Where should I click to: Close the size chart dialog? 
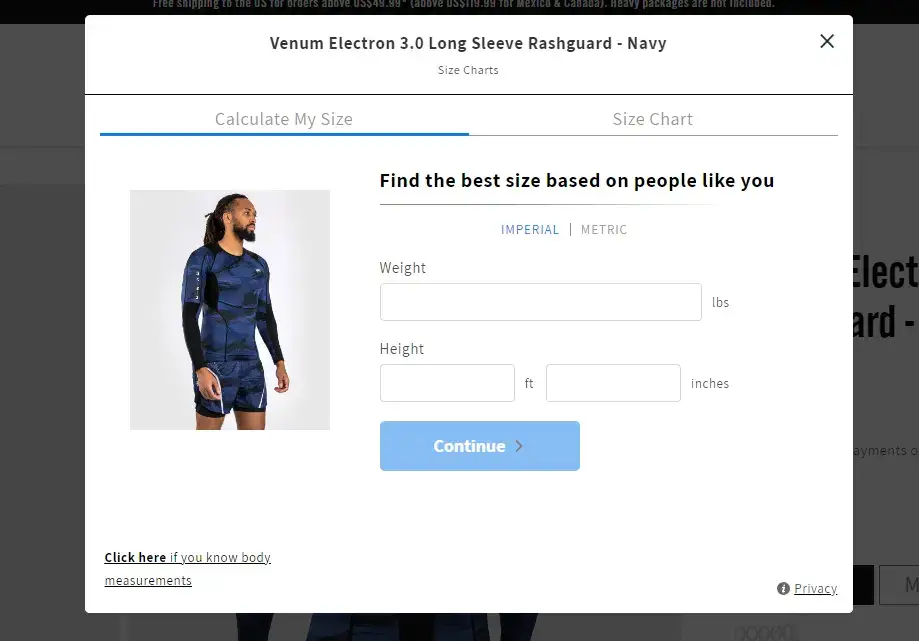tap(826, 41)
